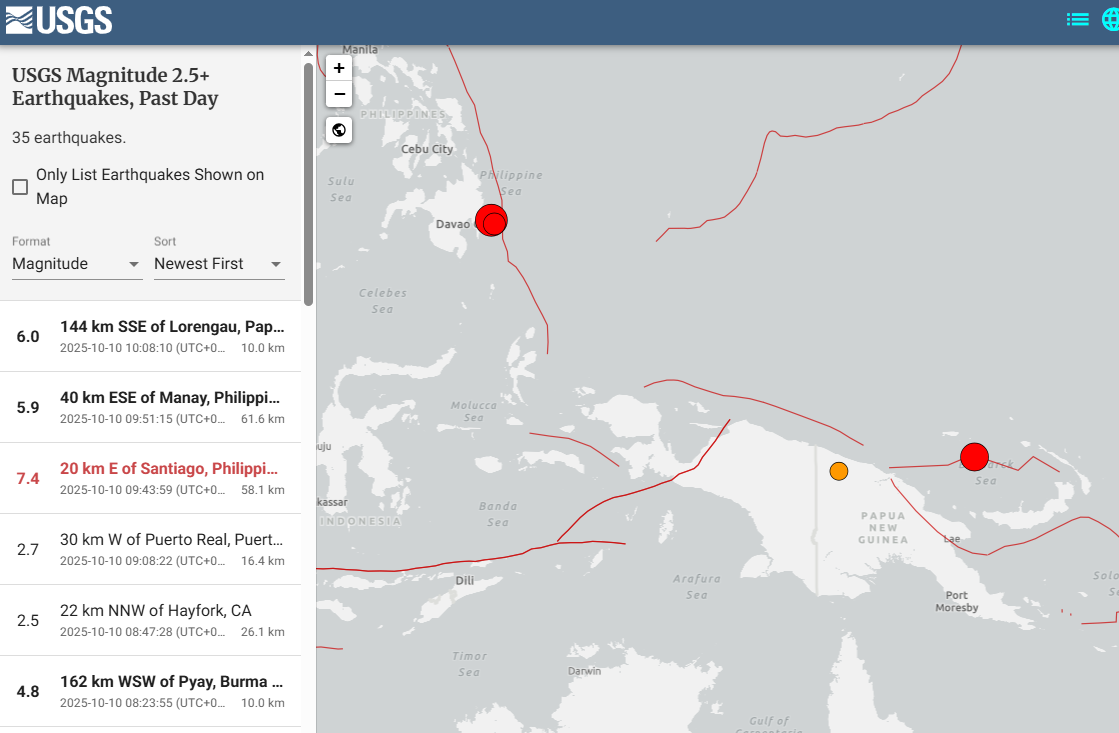Select the 4.8 Pyay, Burma earthquake
1119x733 pixels.
point(150,691)
